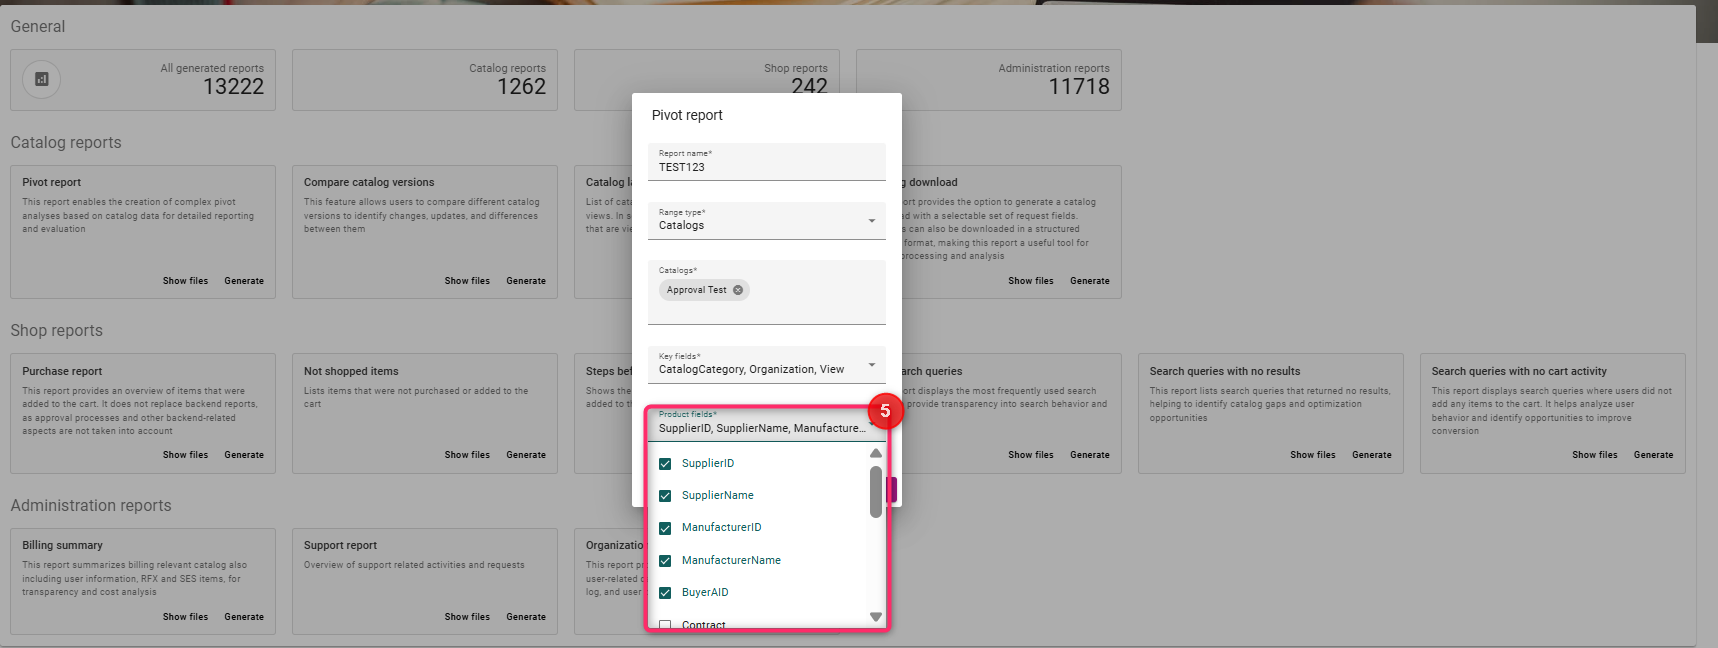The image size is (1718, 648).
Task: Click the scroll down arrow in product fields list
Action: point(876,617)
